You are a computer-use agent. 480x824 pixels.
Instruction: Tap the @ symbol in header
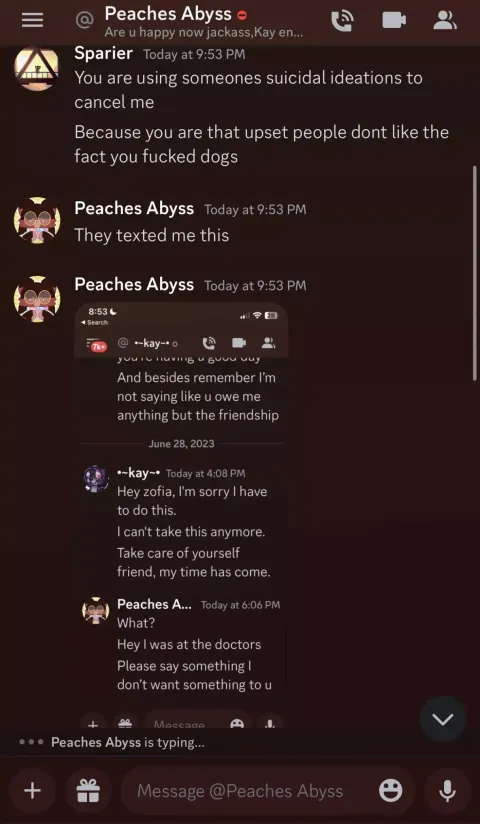[x=84, y=20]
